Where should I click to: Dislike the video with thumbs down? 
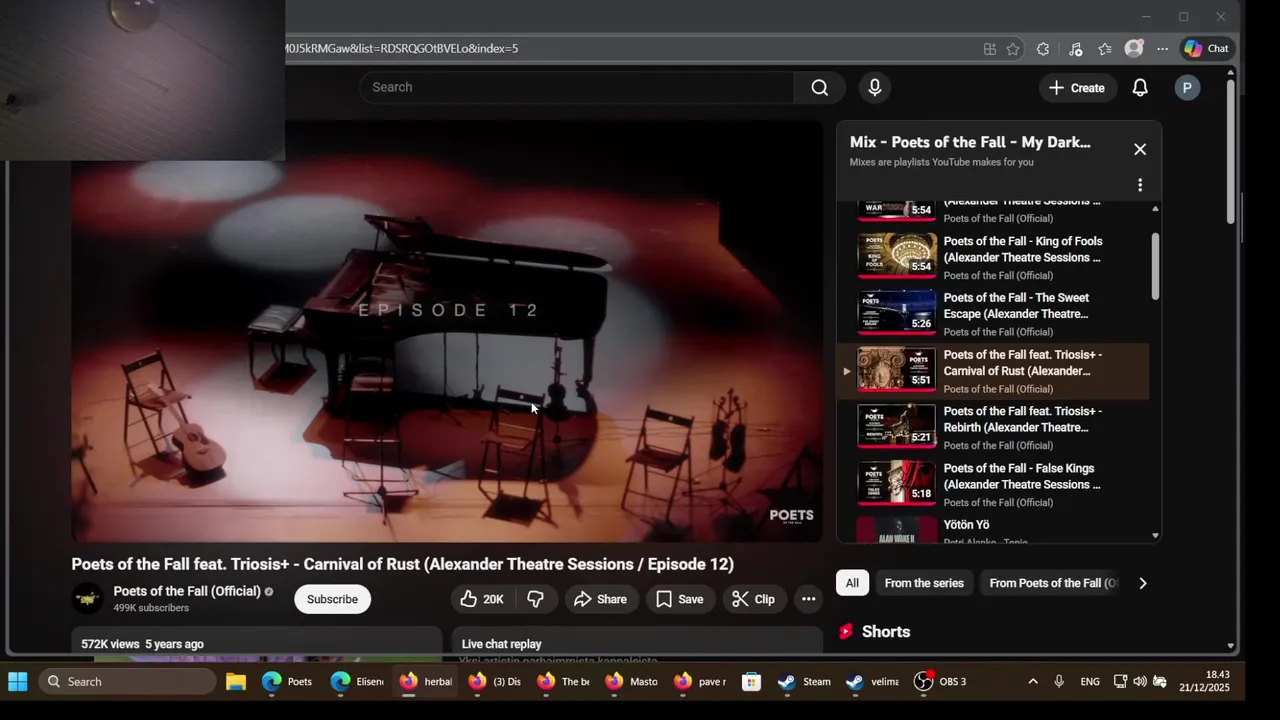tap(536, 599)
